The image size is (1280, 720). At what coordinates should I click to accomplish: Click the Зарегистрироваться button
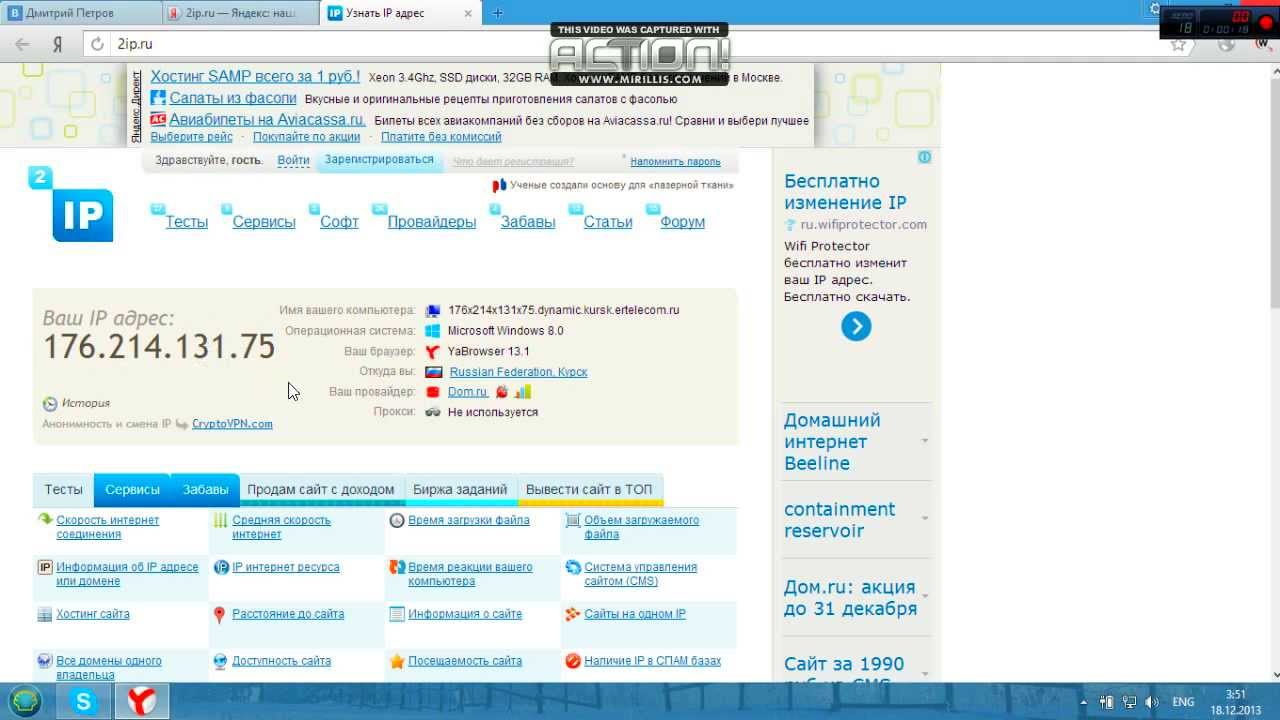tap(379, 160)
